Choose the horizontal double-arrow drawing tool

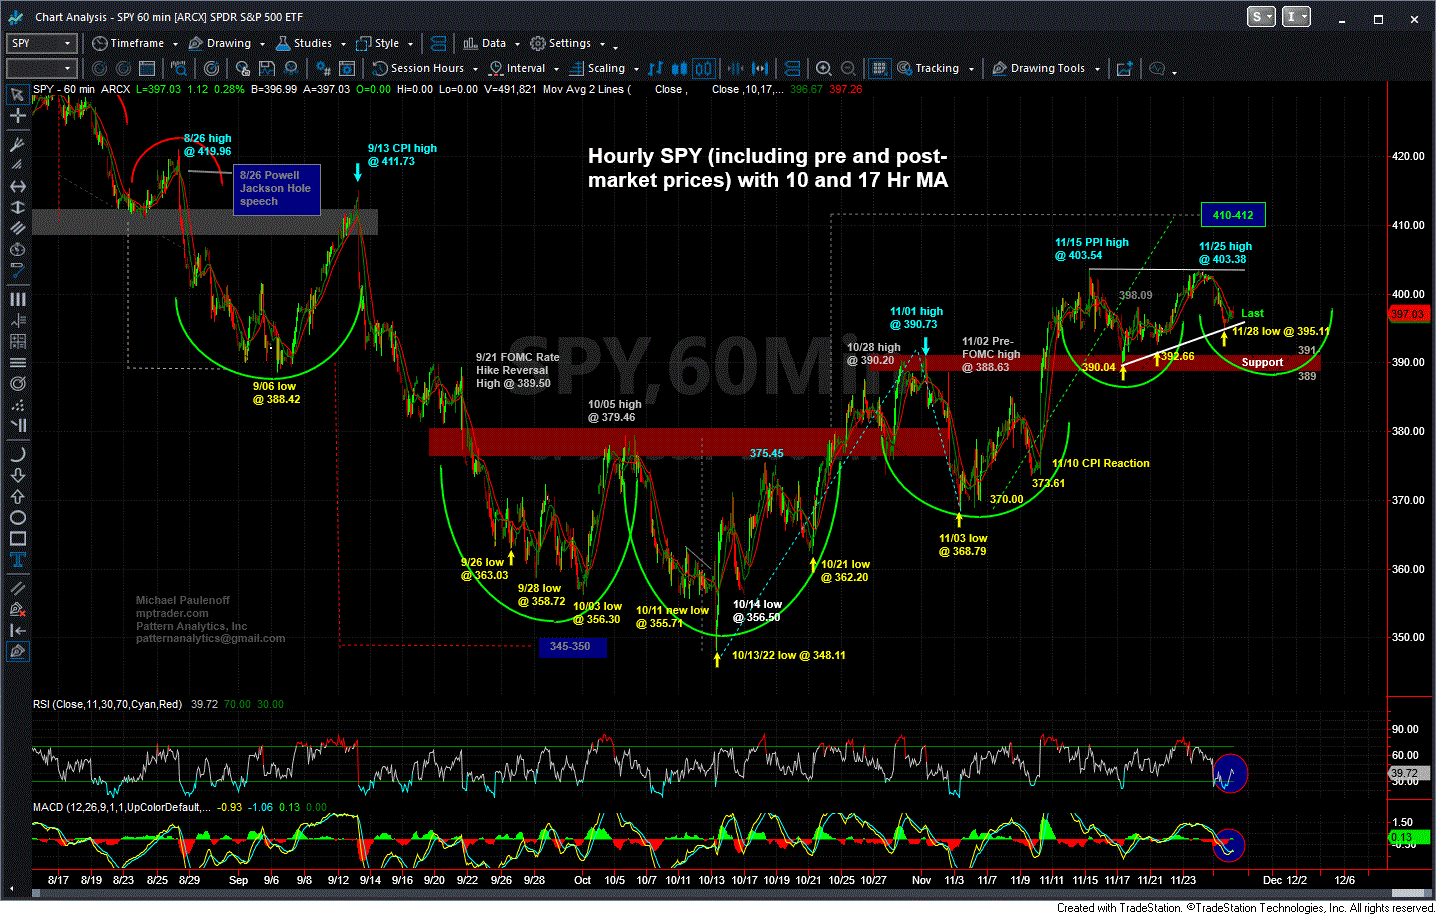(17, 186)
